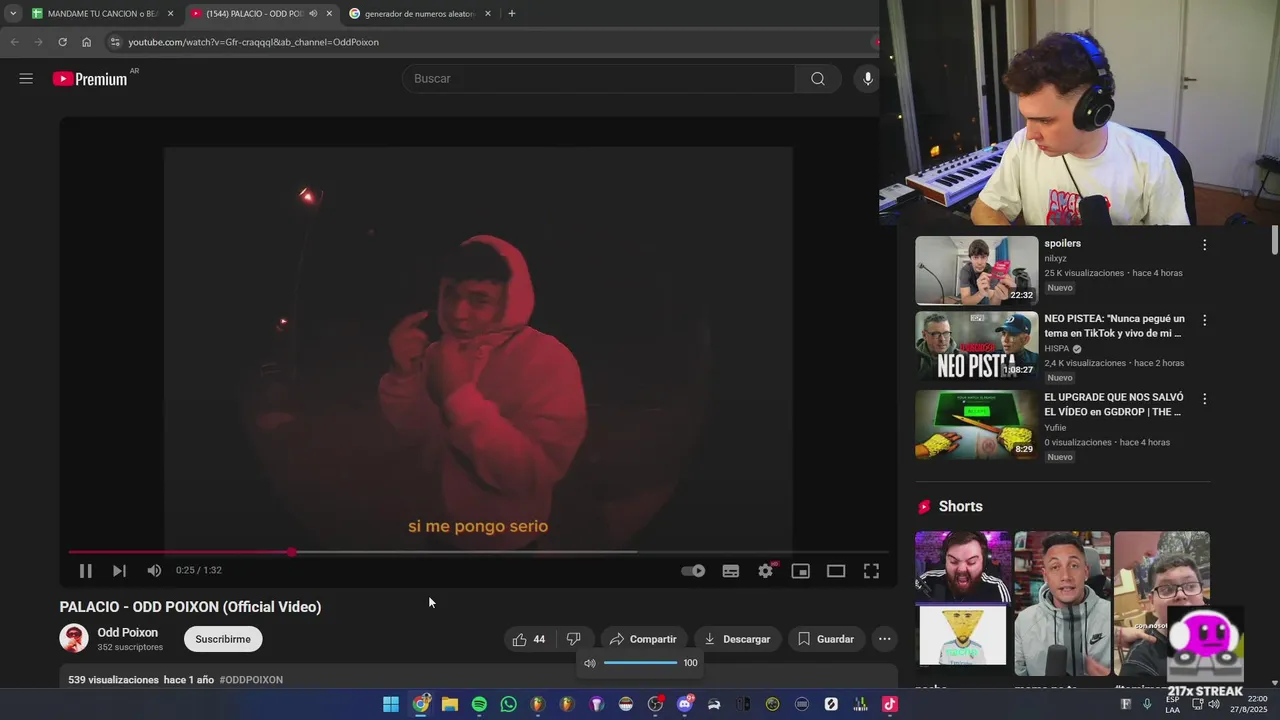The height and width of the screenshot is (720, 1280).
Task: Open File Explorer from the taskbar
Action: pyautogui.click(x=450, y=704)
